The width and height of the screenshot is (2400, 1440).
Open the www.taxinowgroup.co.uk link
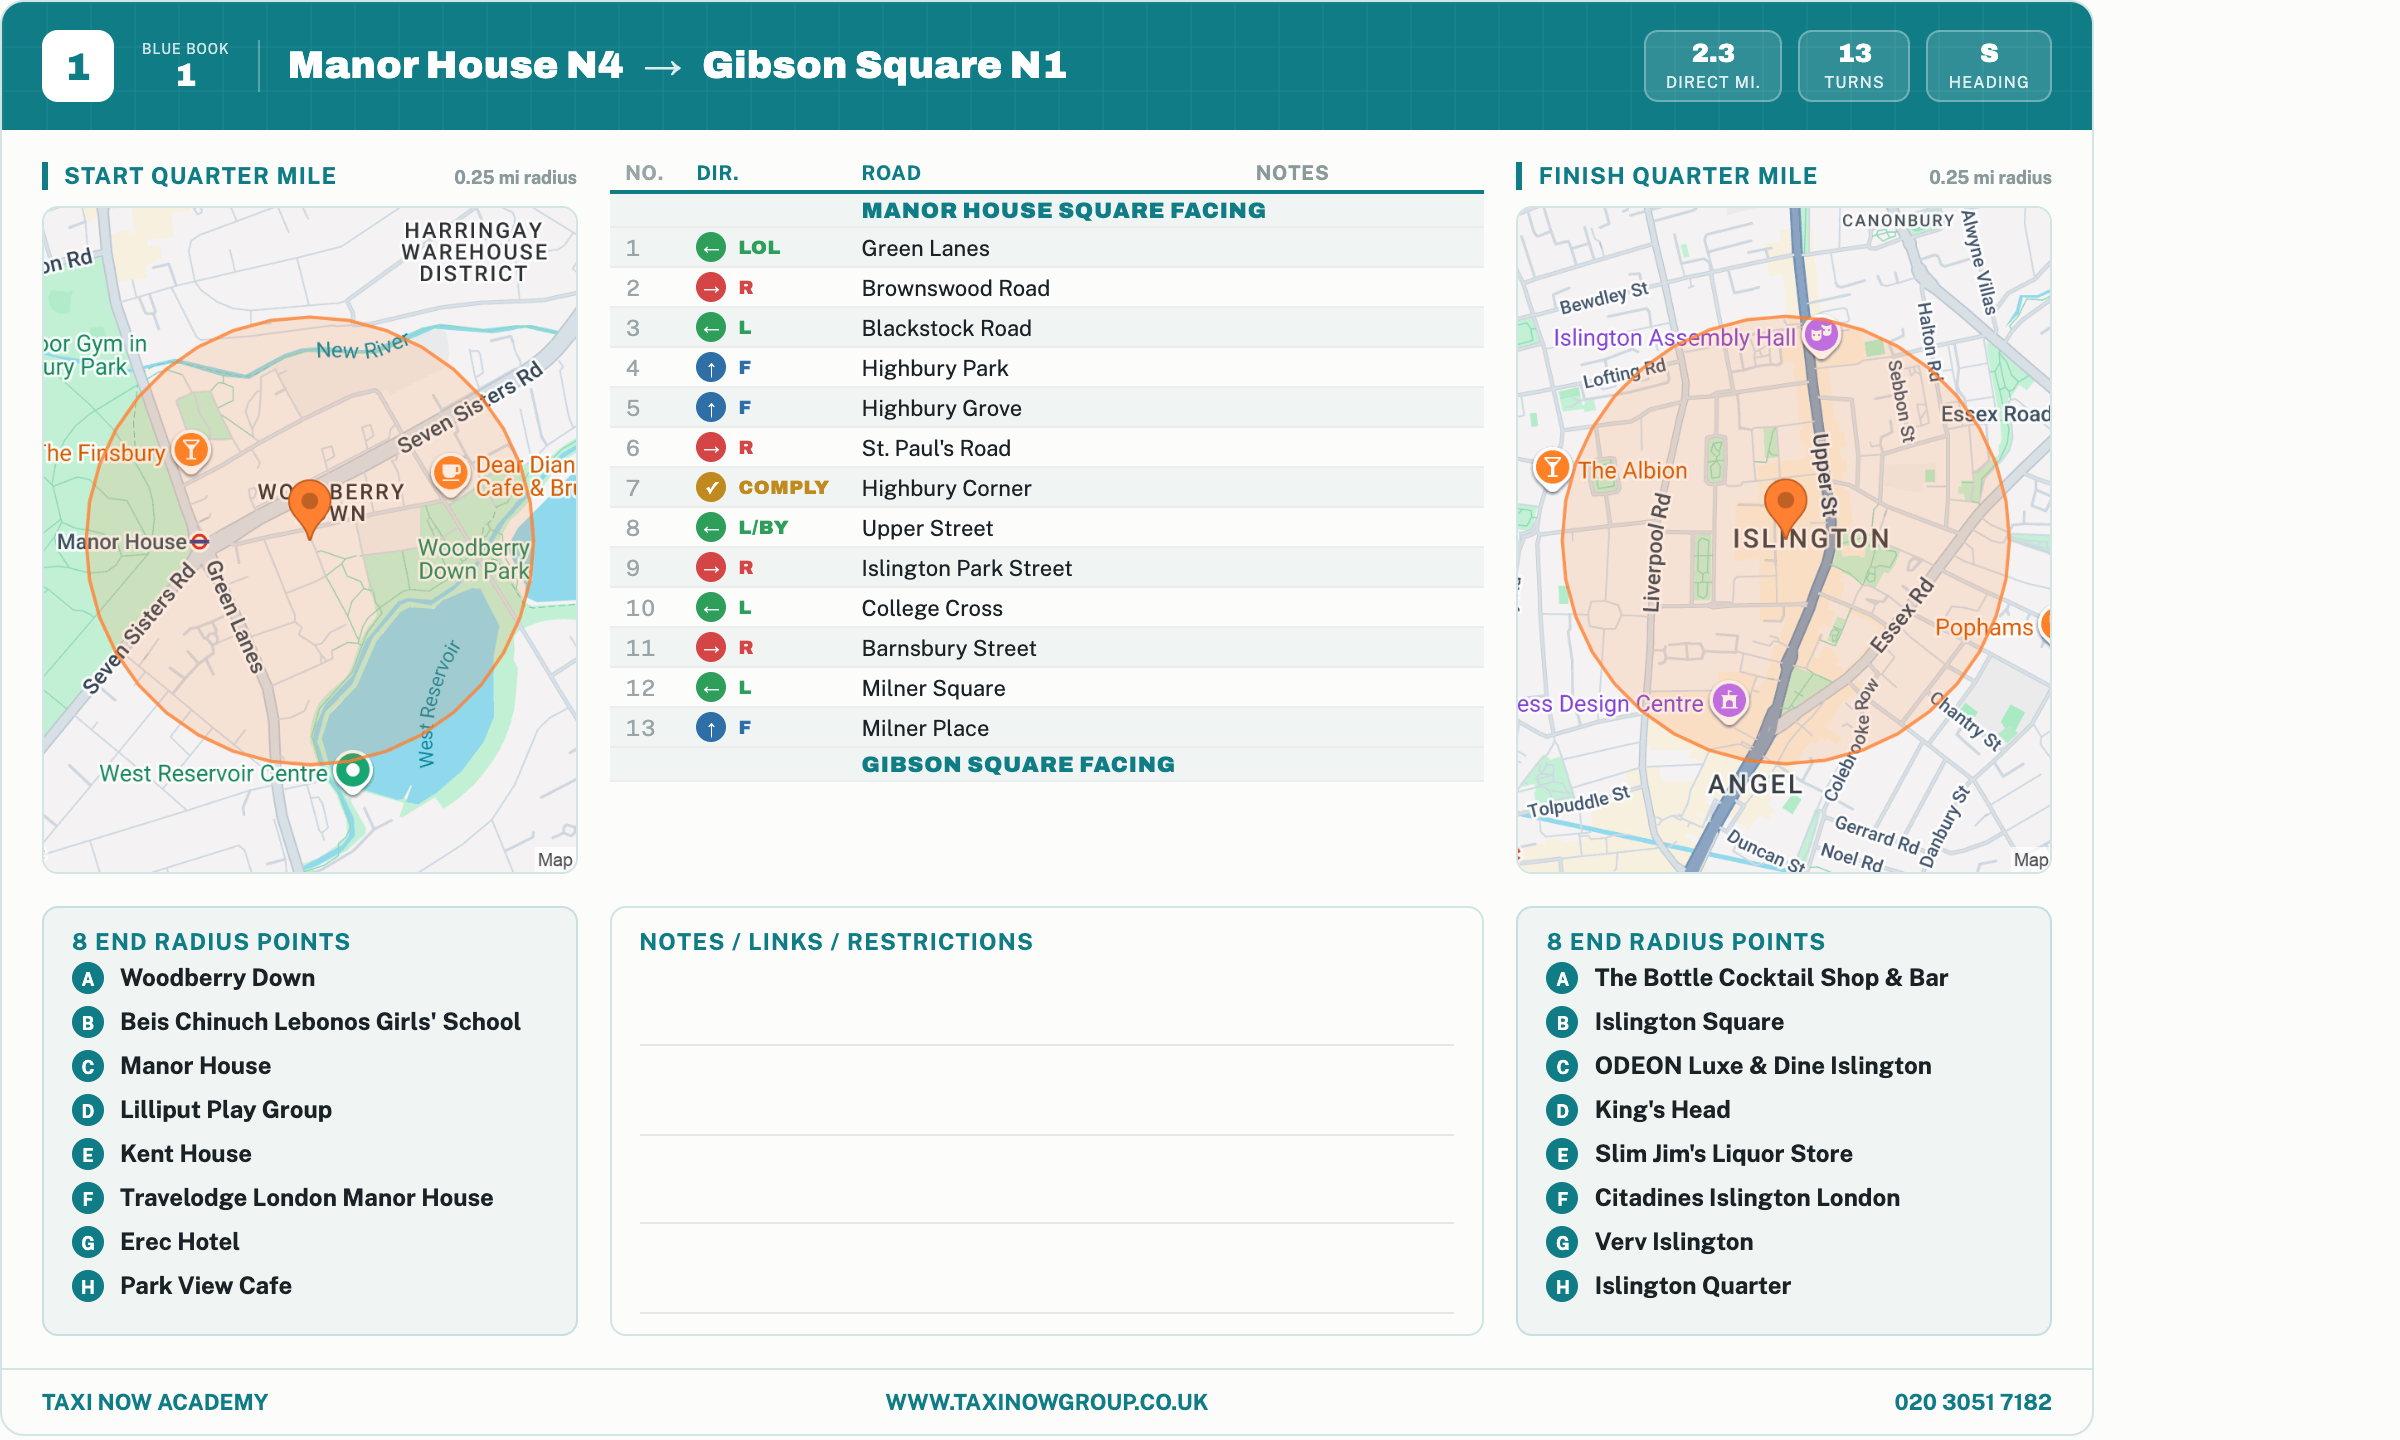pos(1047,1402)
